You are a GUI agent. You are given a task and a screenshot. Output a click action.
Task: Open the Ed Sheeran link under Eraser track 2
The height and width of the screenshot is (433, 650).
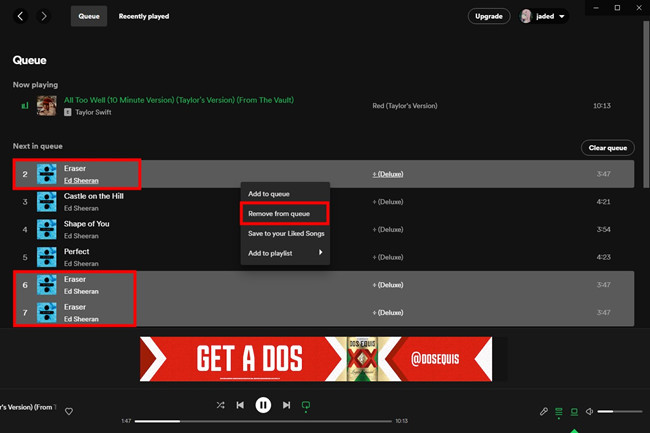tap(81, 181)
